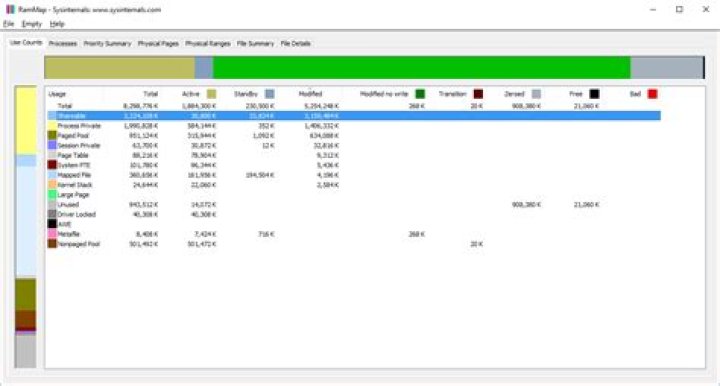The width and height of the screenshot is (720, 386).
Task: Click the Zeroed column grey swatch
Action: point(536,94)
